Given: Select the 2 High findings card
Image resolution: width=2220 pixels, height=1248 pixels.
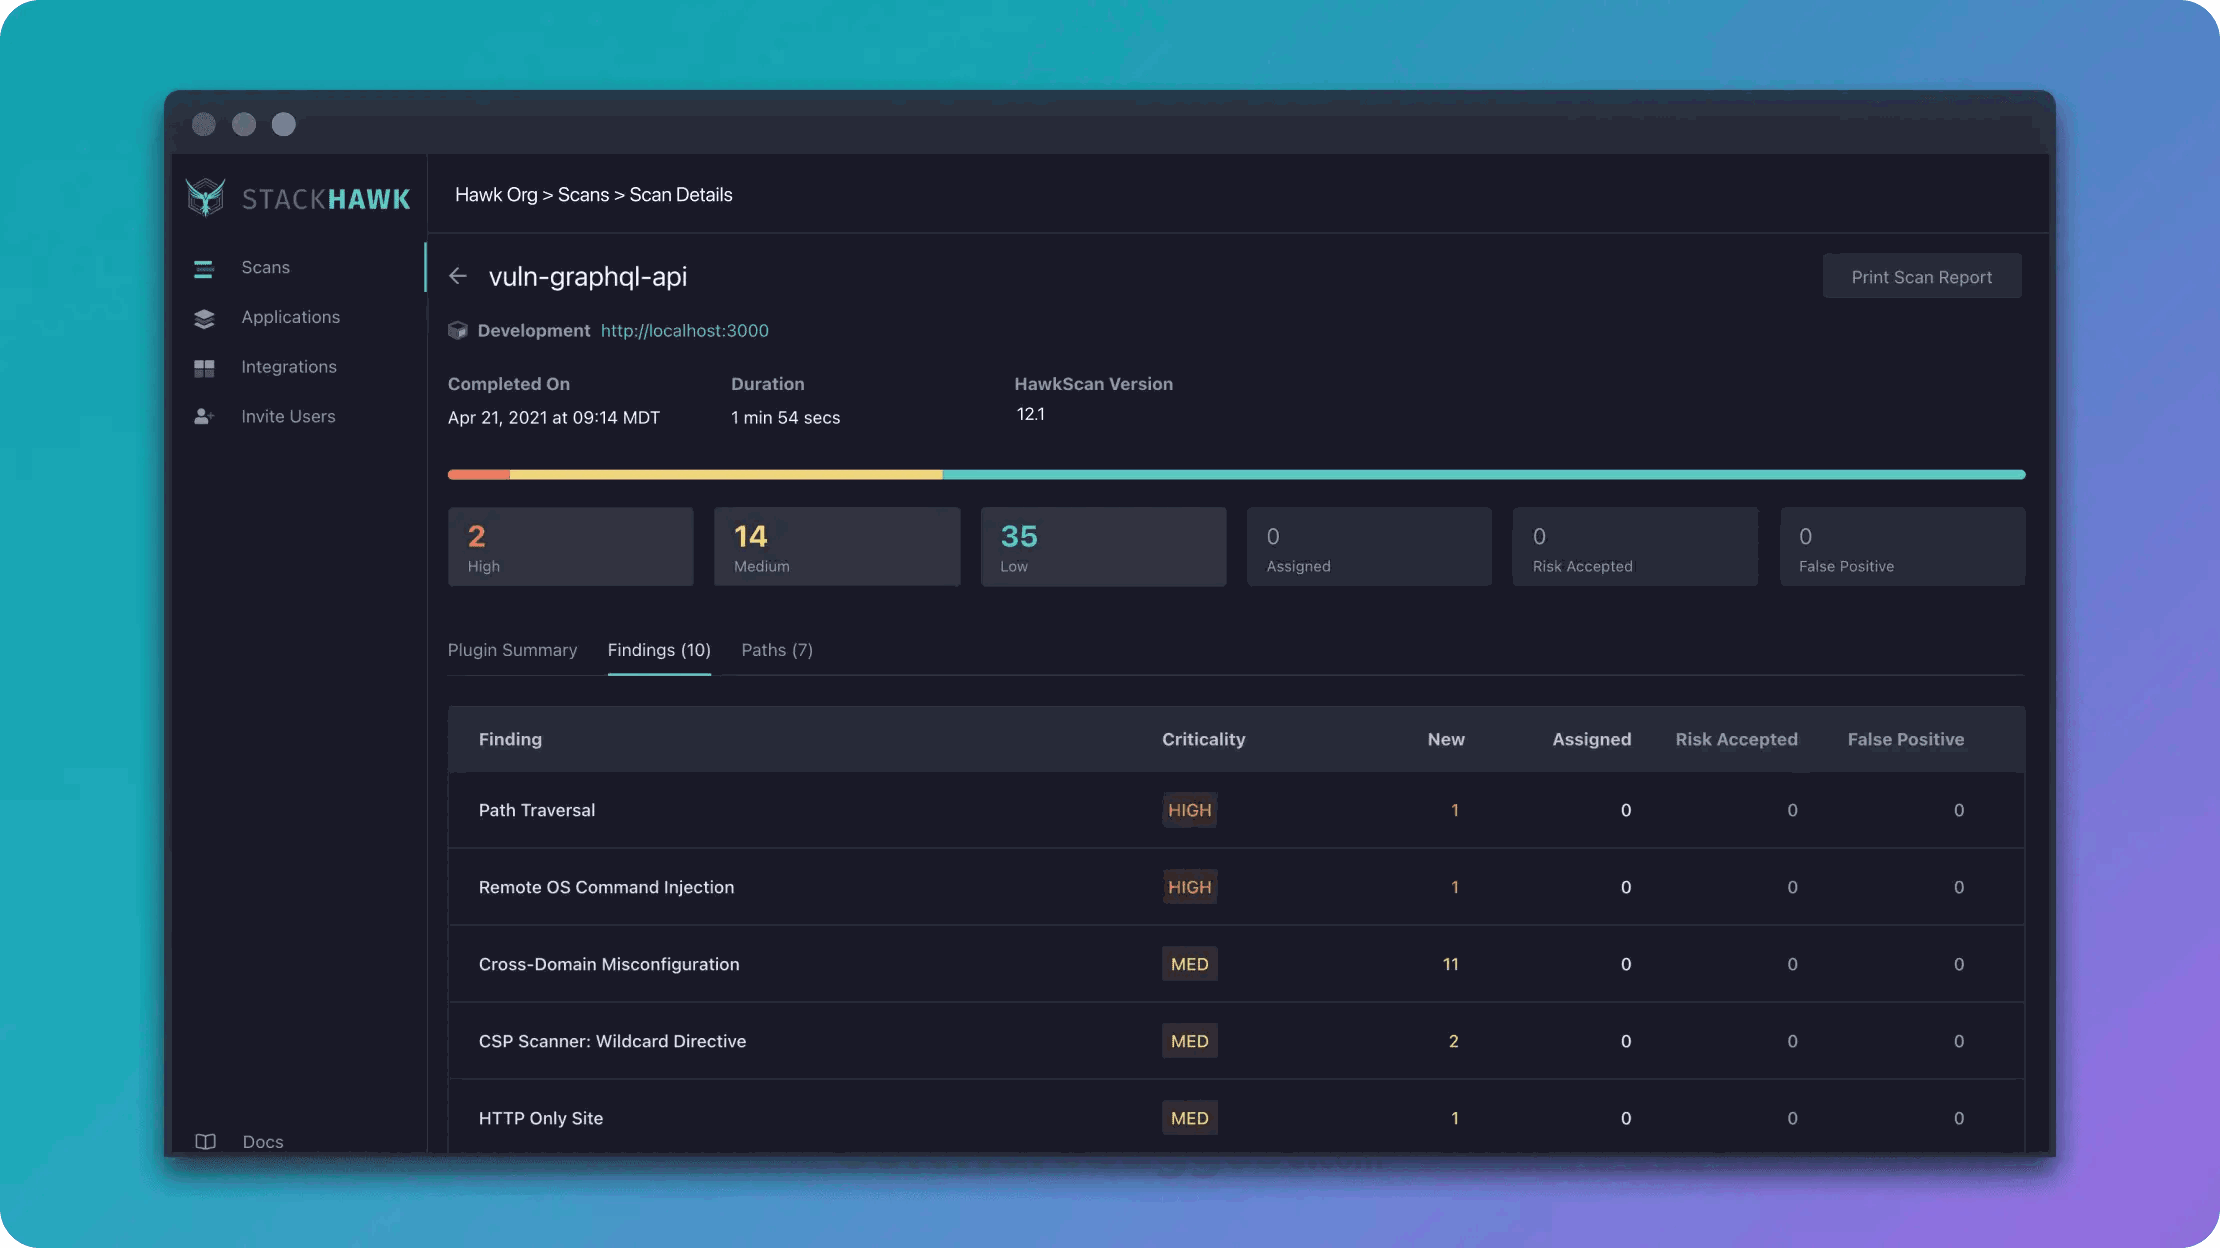Looking at the screenshot, I should coord(570,546).
